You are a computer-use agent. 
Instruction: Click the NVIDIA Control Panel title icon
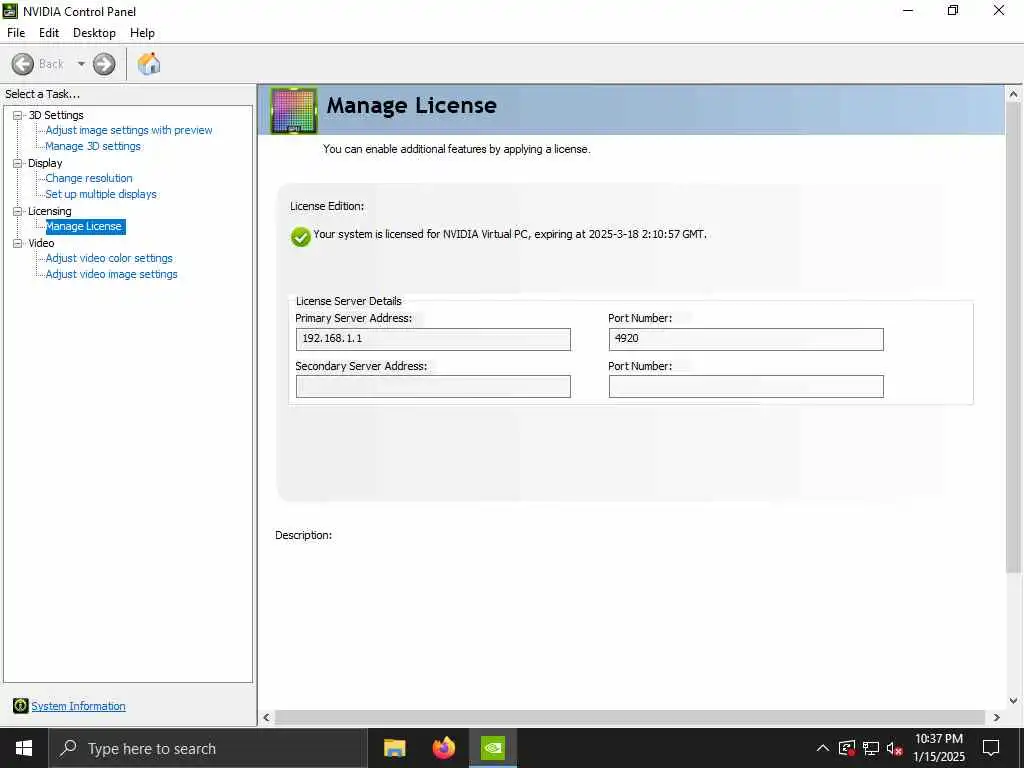[x=10, y=11]
